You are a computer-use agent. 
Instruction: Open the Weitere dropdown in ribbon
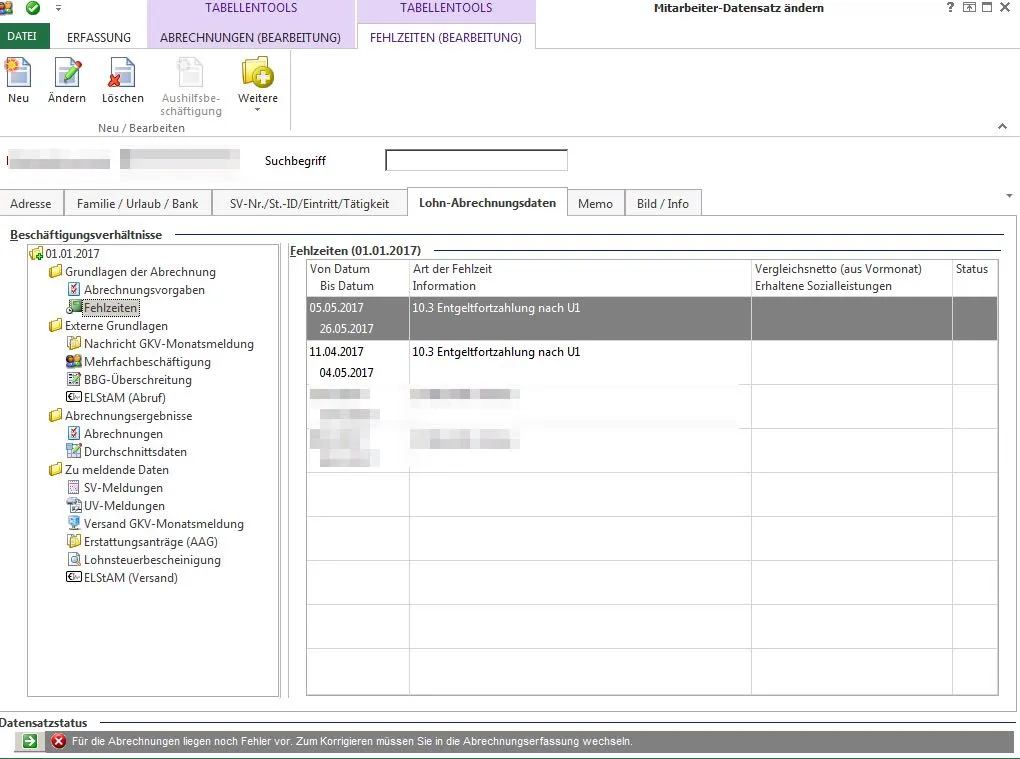click(257, 84)
